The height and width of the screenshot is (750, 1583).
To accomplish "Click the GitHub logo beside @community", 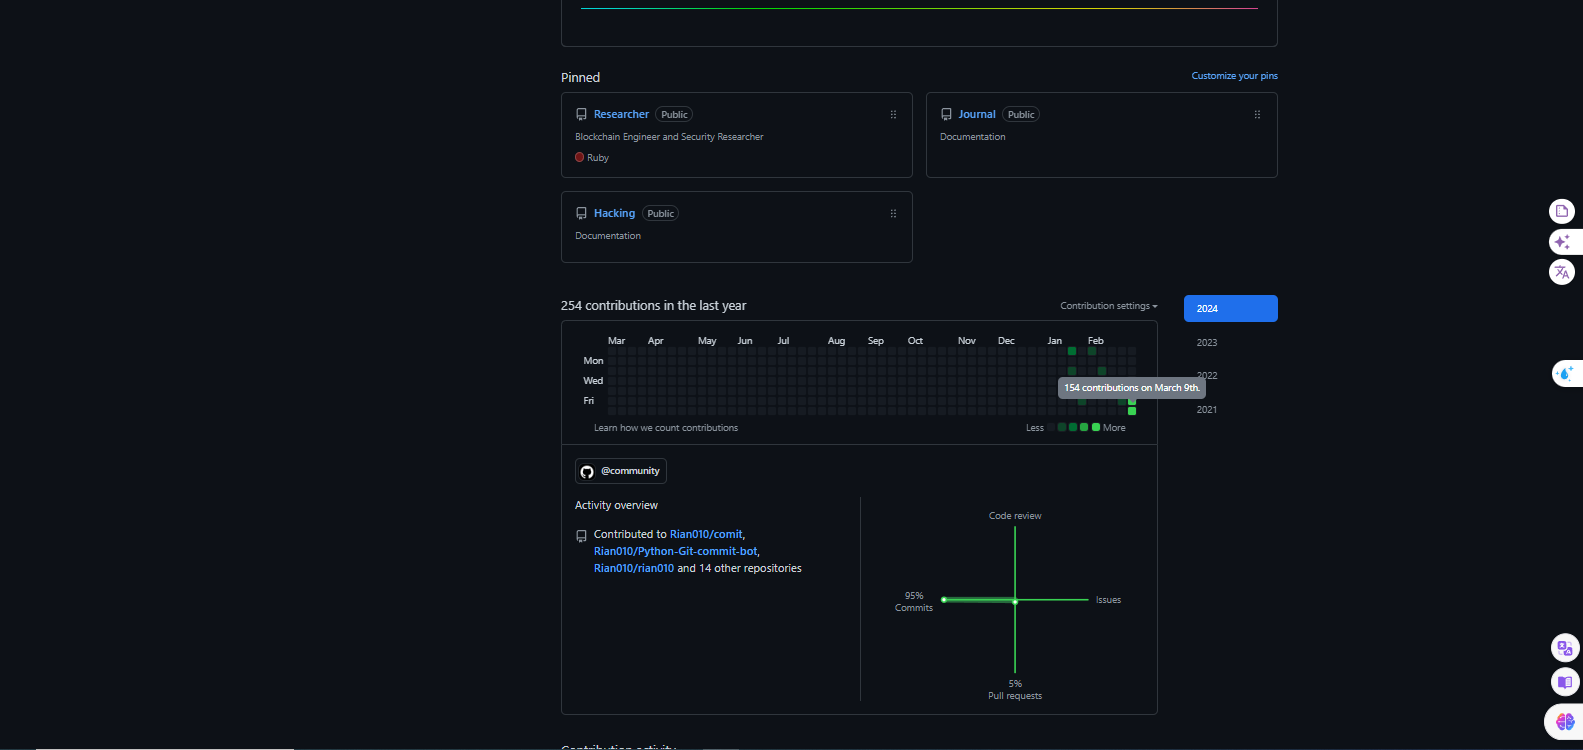I will pos(587,471).
